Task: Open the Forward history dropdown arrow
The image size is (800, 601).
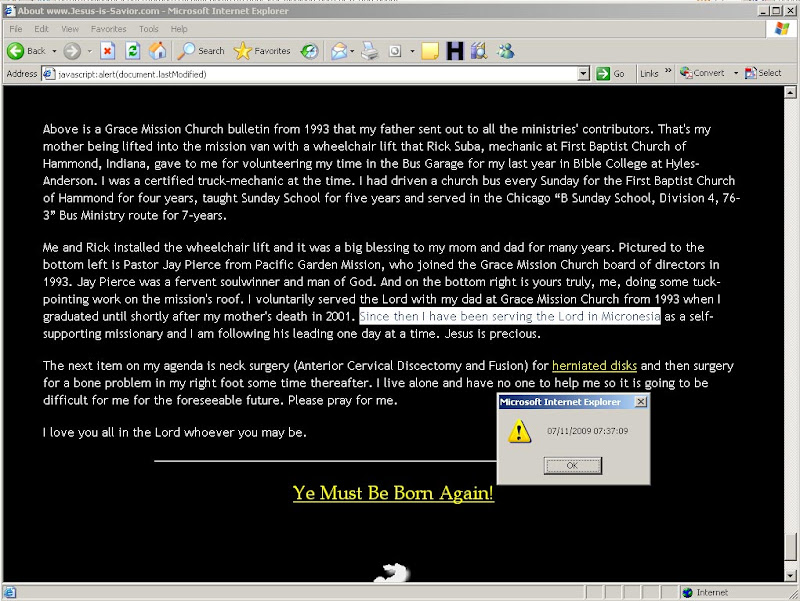Action: [90, 51]
